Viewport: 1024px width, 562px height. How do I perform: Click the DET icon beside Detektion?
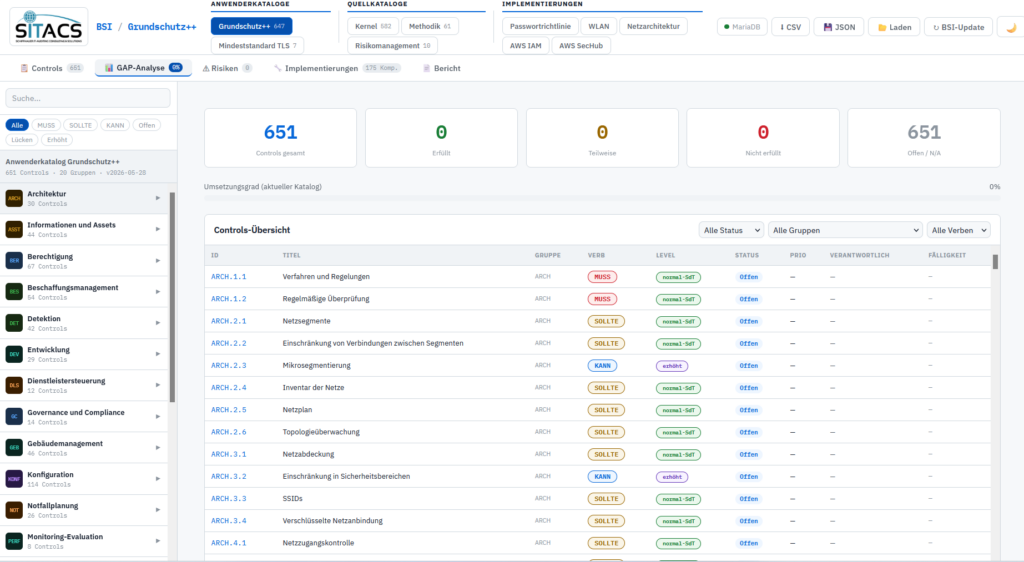(14, 322)
